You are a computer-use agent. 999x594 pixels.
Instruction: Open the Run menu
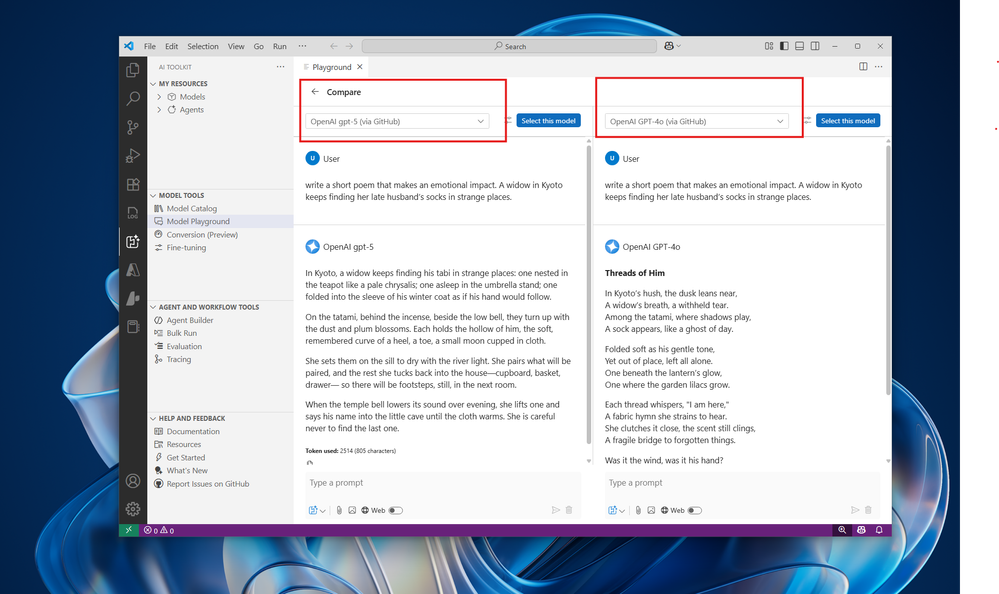pos(280,46)
